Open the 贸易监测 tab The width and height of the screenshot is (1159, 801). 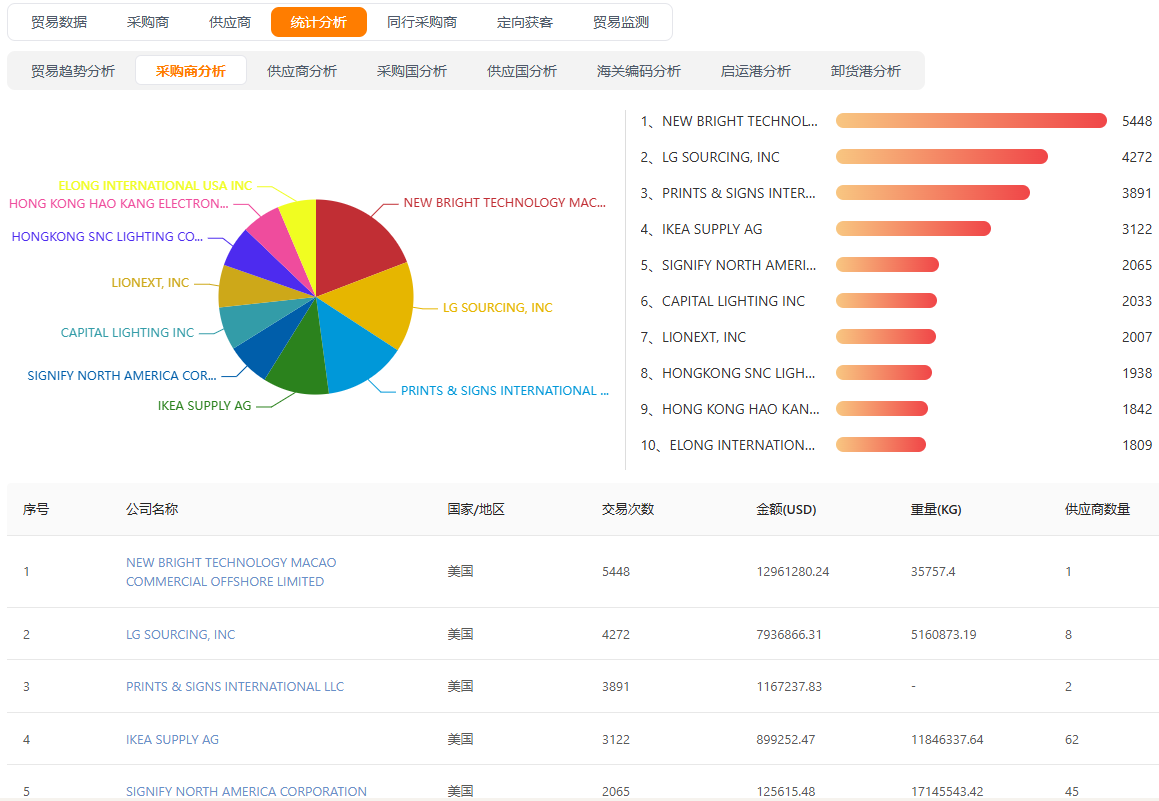point(621,22)
